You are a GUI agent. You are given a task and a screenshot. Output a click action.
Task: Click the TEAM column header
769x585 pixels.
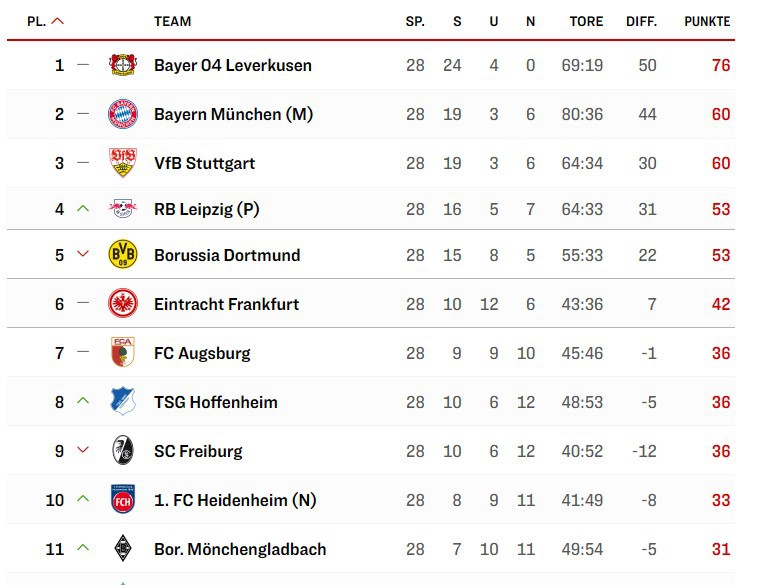[173, 21]
